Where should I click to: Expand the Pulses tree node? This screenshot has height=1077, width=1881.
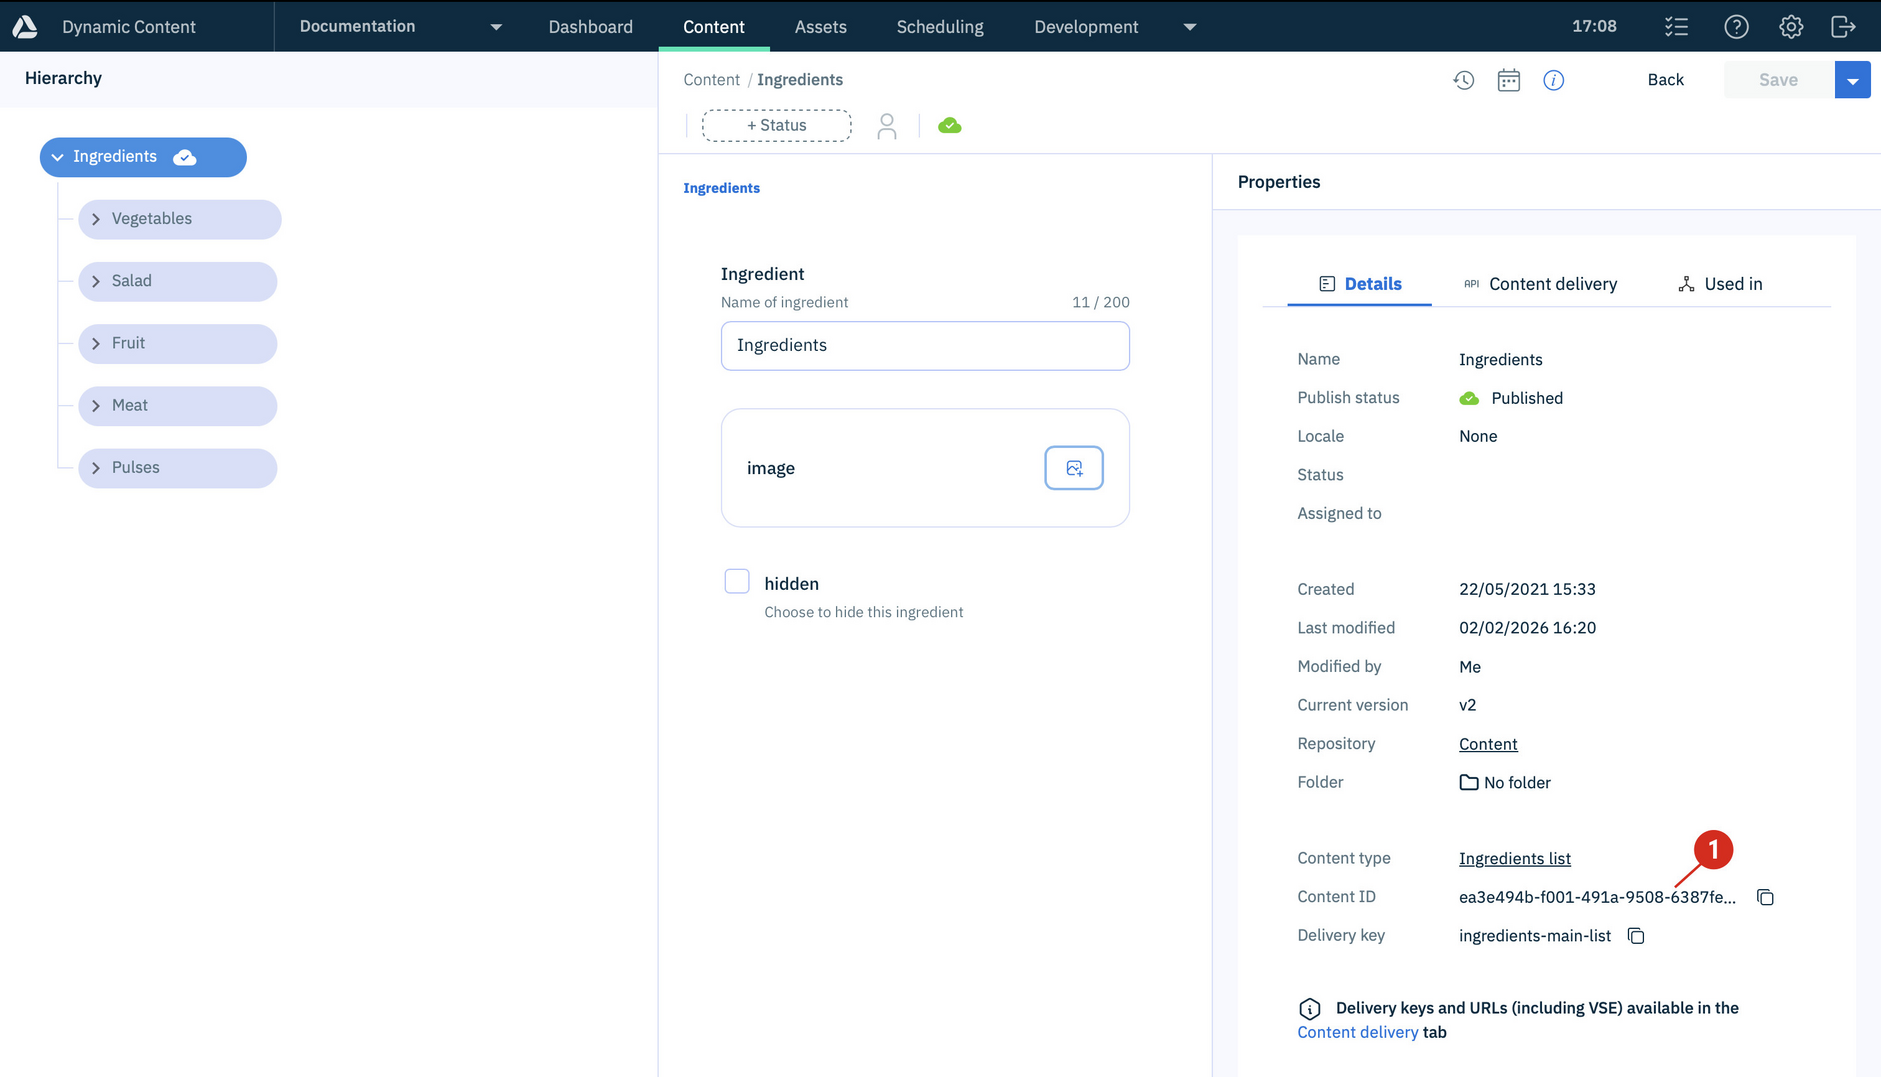[x=96, y=468]
